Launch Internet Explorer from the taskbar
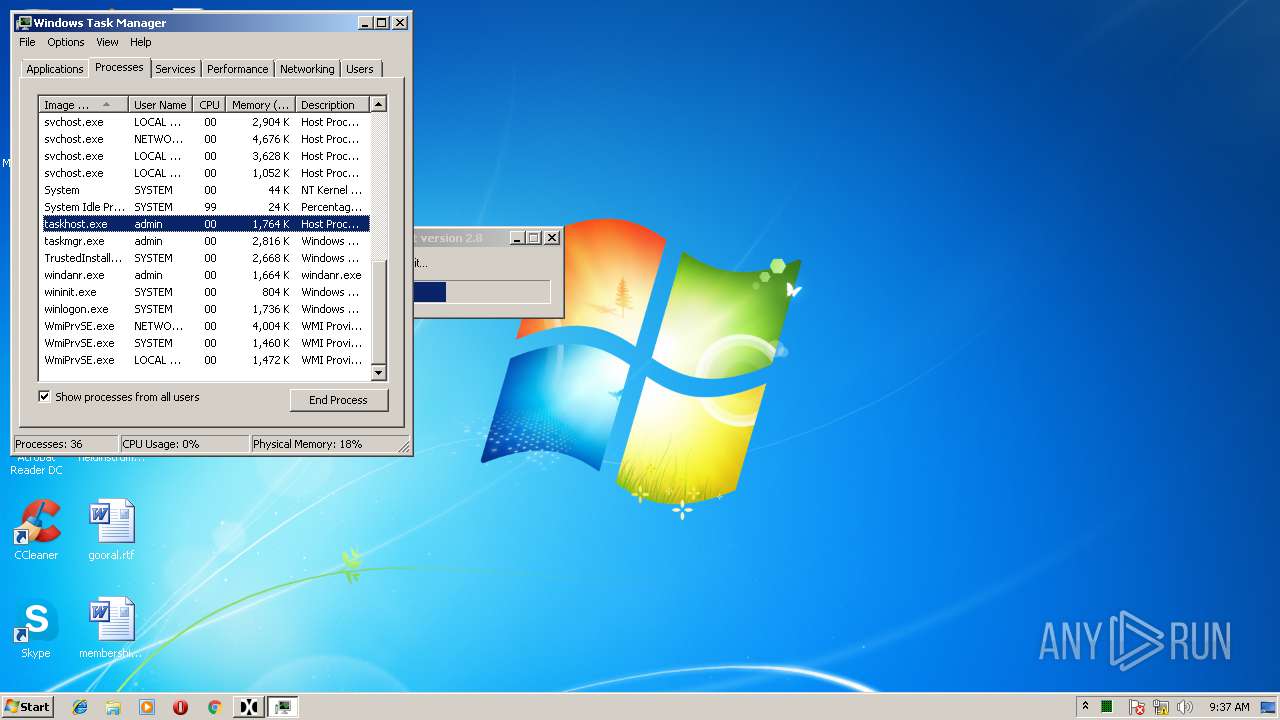This screenshot has height=720, width=1280. click(80, 707)
